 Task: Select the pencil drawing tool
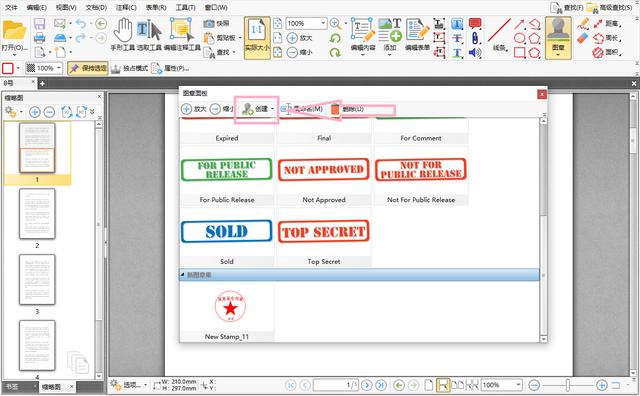tap(584, 23)
